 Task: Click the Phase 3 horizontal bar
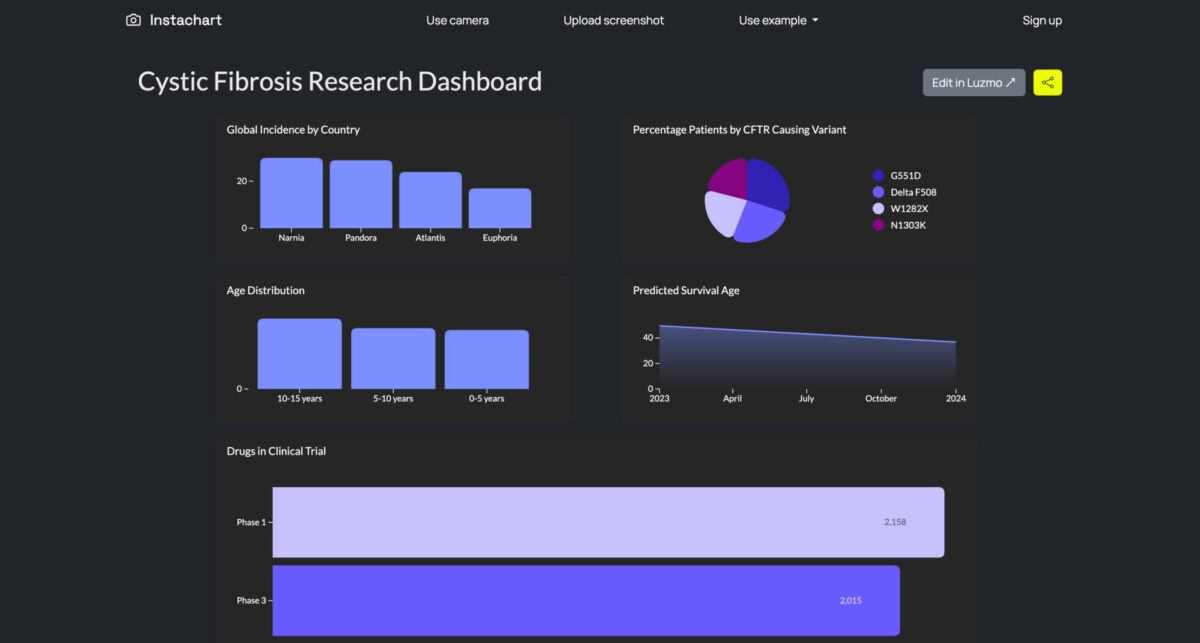[586, 600]
